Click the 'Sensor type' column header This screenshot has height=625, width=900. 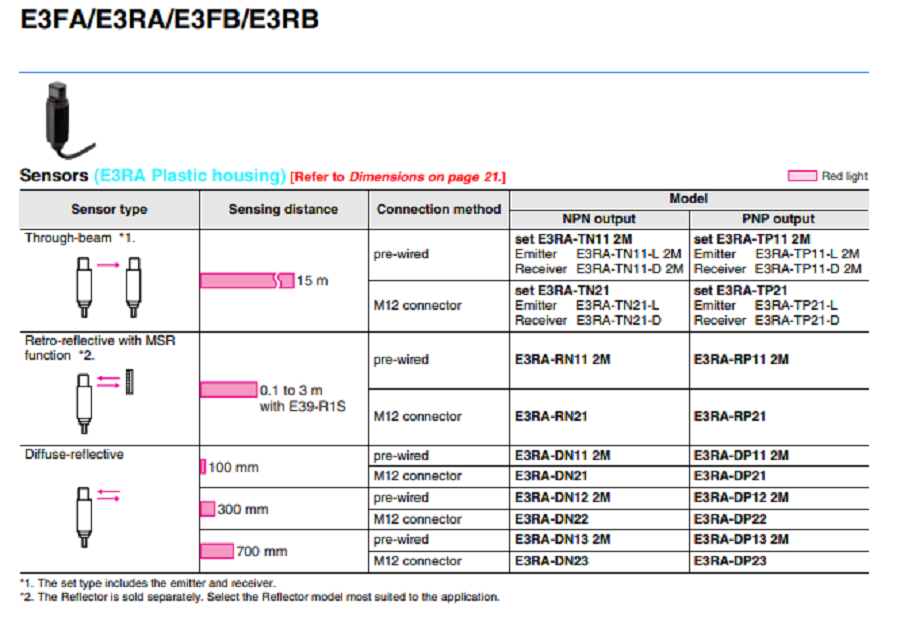109,209
